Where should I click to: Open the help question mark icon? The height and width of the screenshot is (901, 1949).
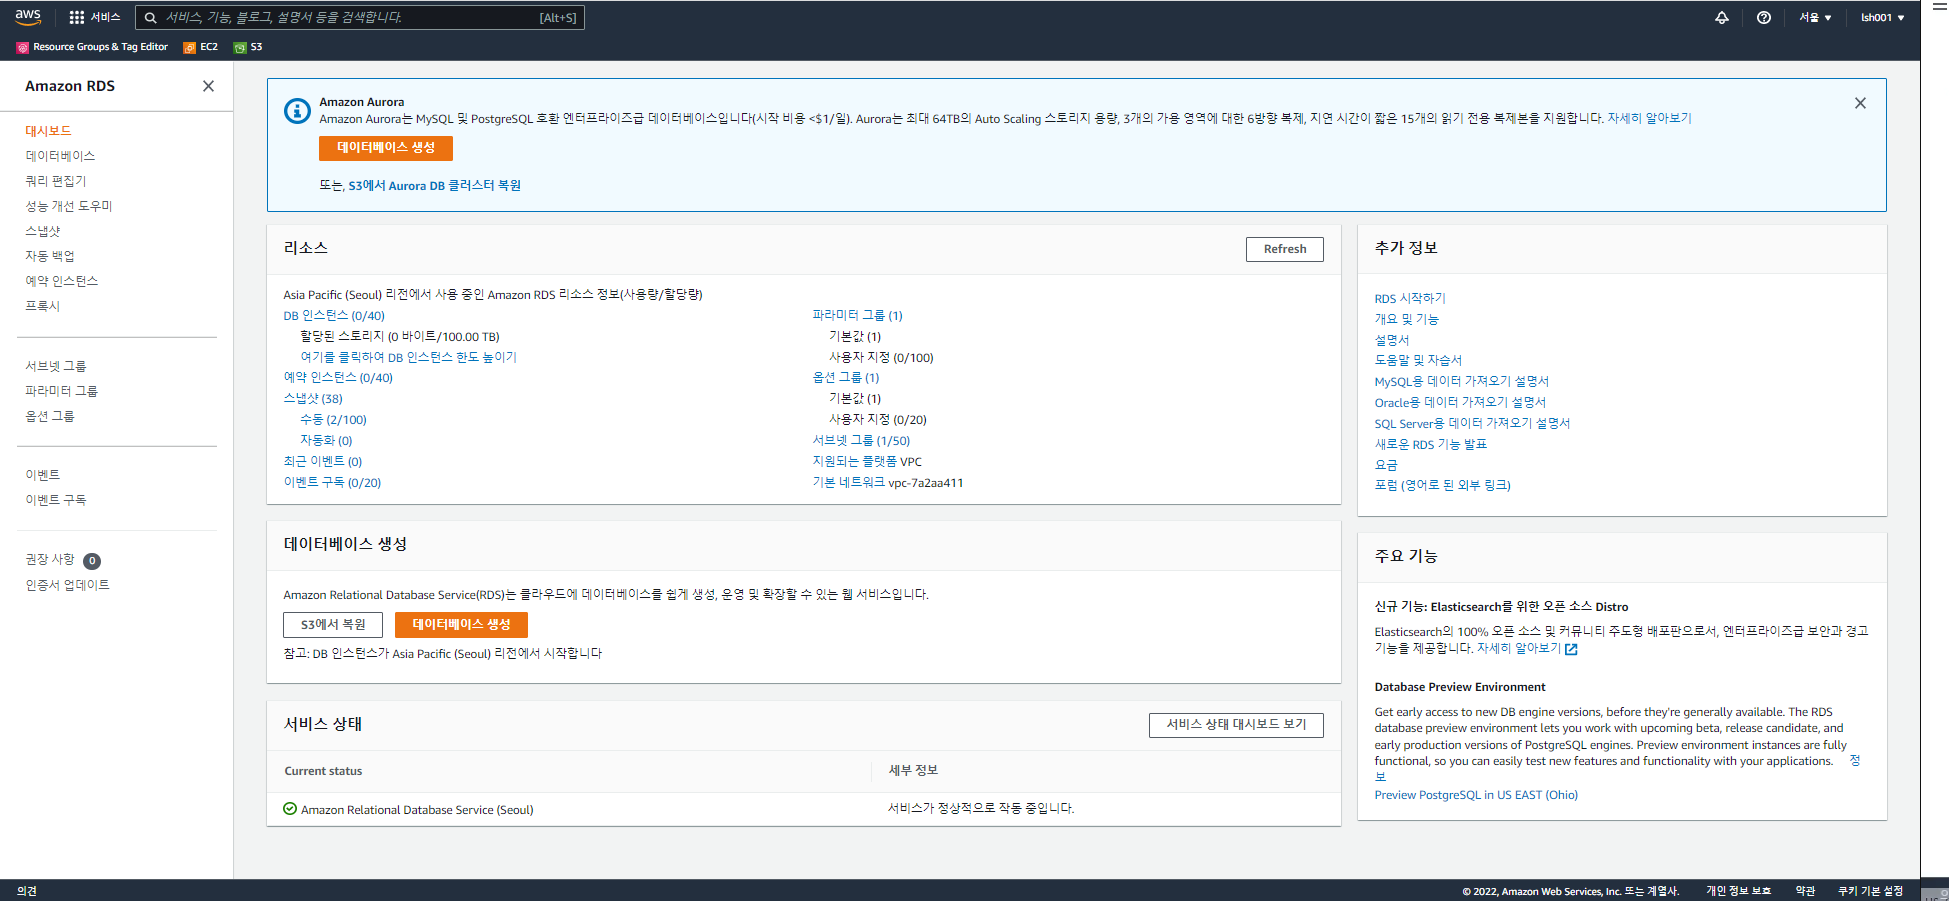coord(1764,17)
